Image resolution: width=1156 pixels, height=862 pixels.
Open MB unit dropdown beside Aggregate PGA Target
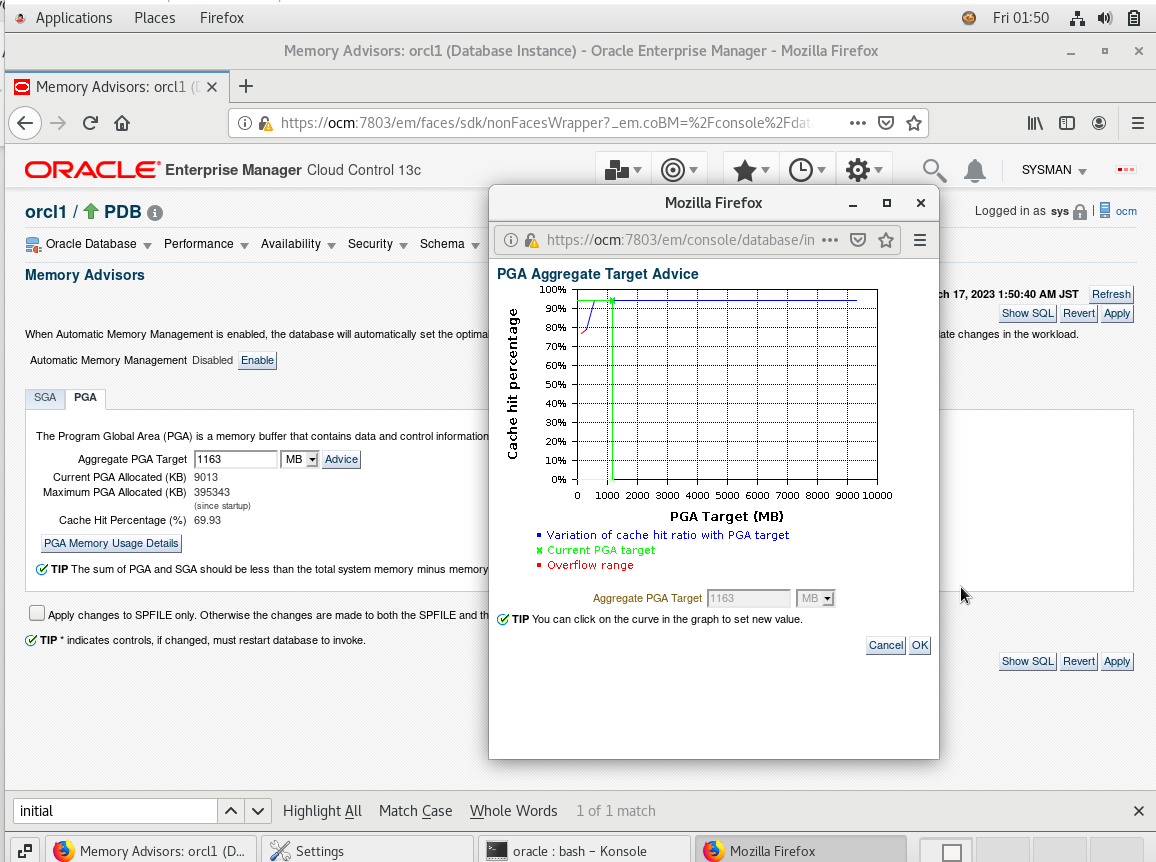click(x=299, y=459)
